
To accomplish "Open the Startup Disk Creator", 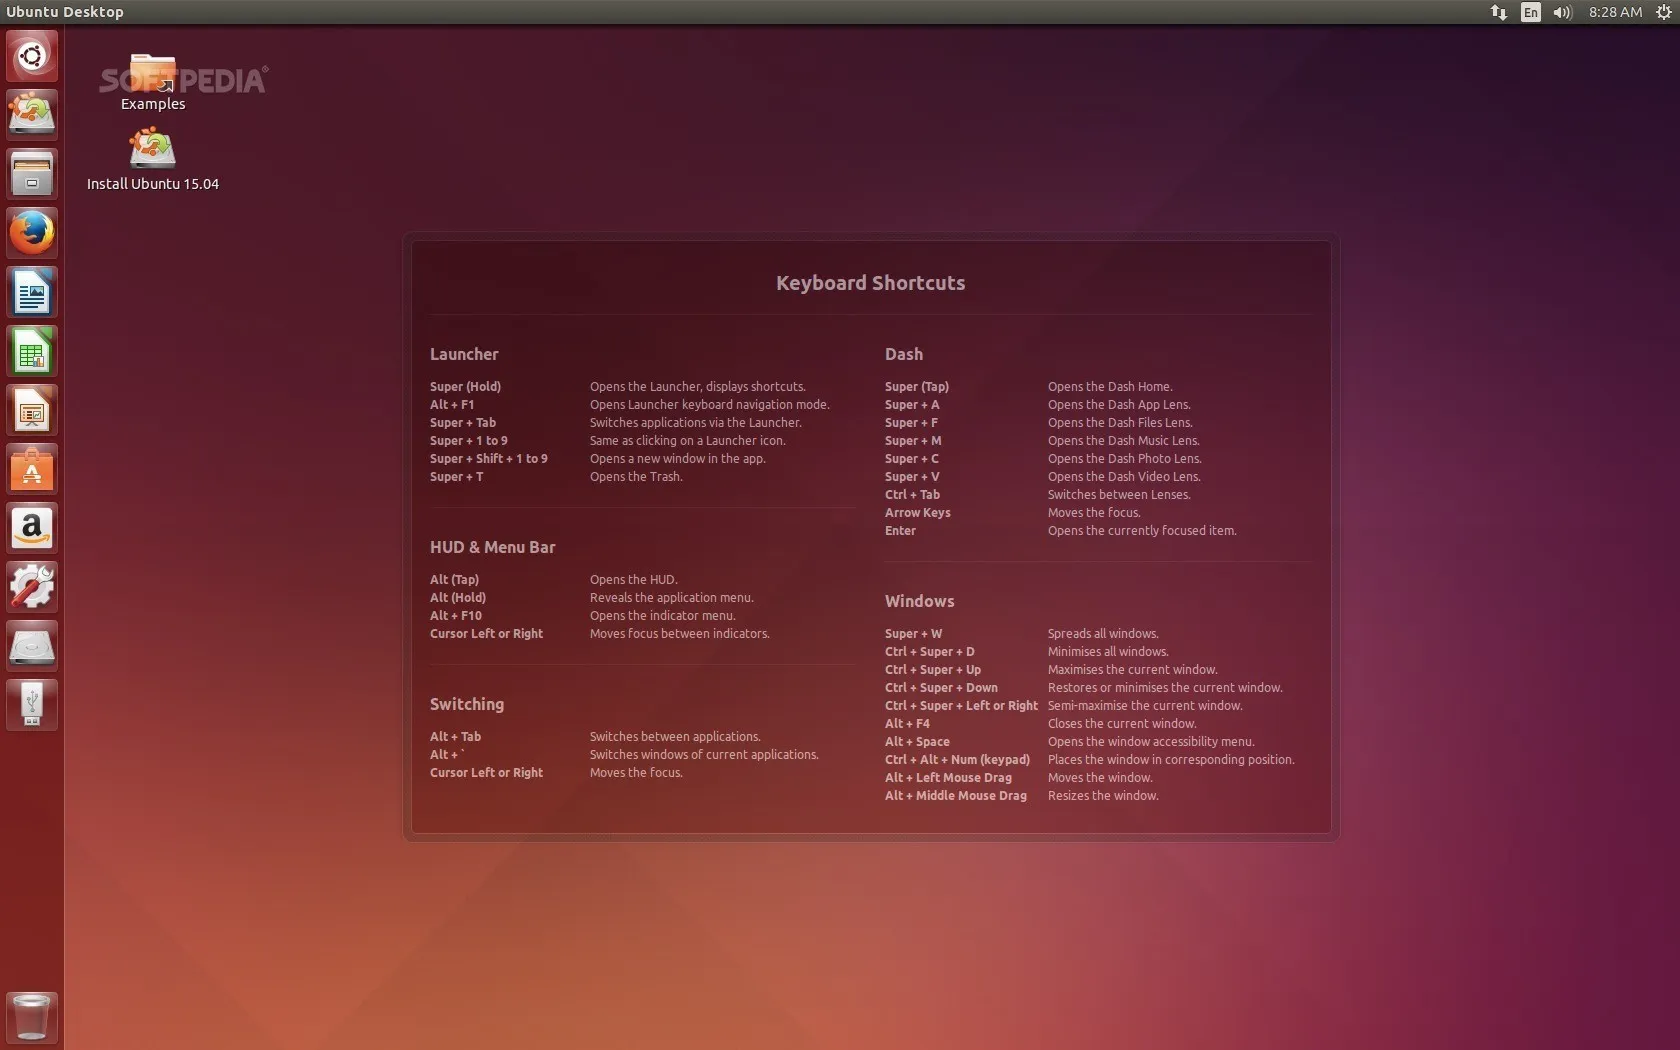I will click(32, 705).
